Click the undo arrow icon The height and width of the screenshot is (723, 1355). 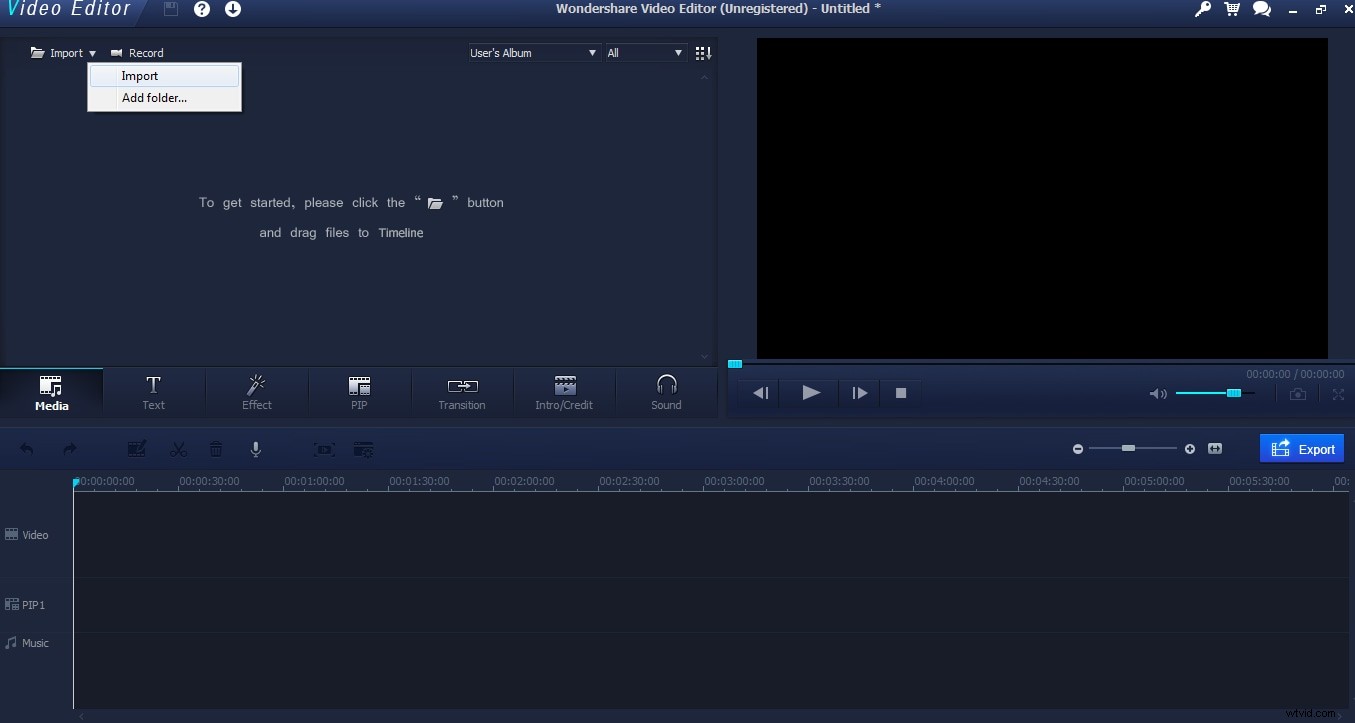(x=27, y=449)
